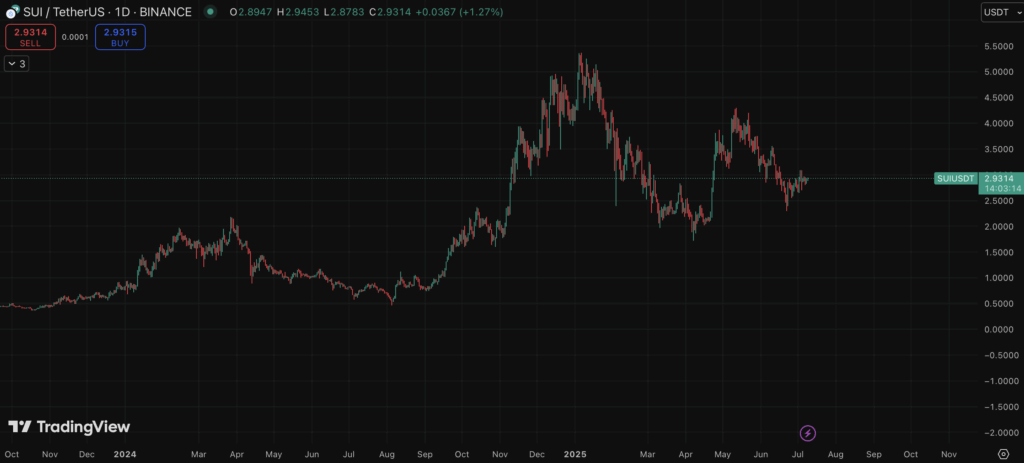Click the 4.5000 price axis label
This screenshot has height=463, width=1024.
[999, 99]
